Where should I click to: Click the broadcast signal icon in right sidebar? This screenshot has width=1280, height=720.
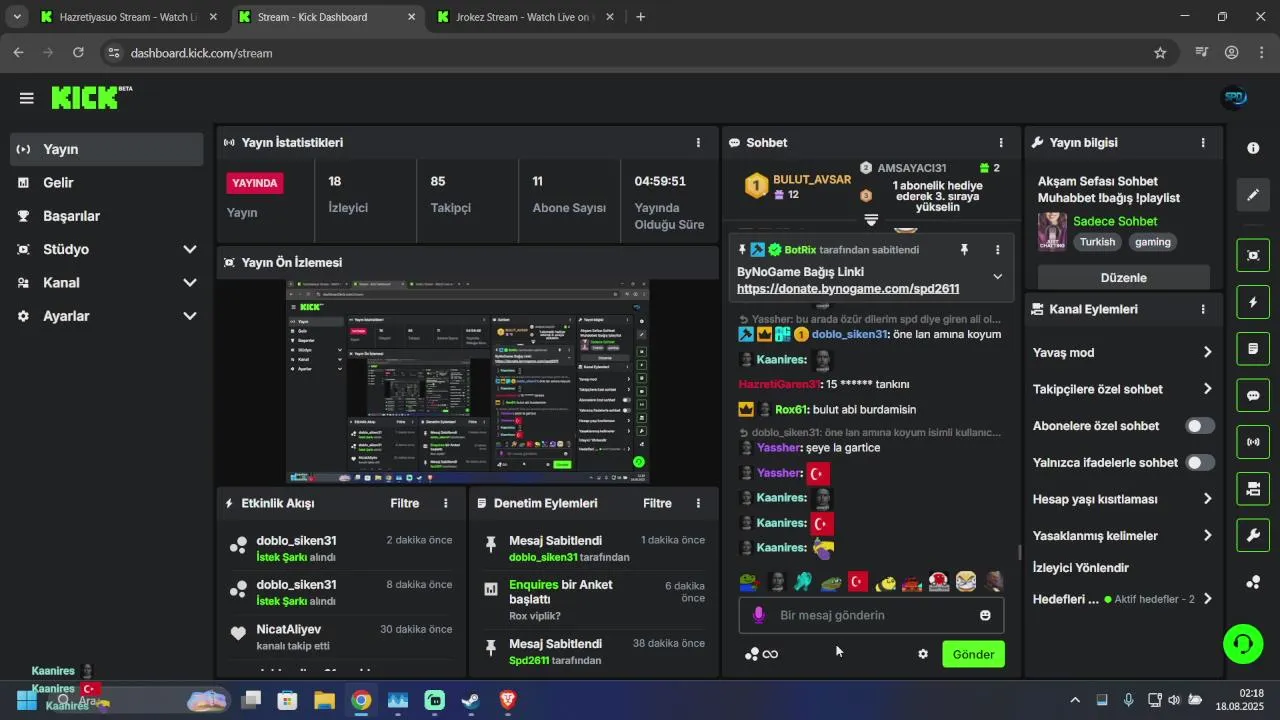coord(1253,441)
